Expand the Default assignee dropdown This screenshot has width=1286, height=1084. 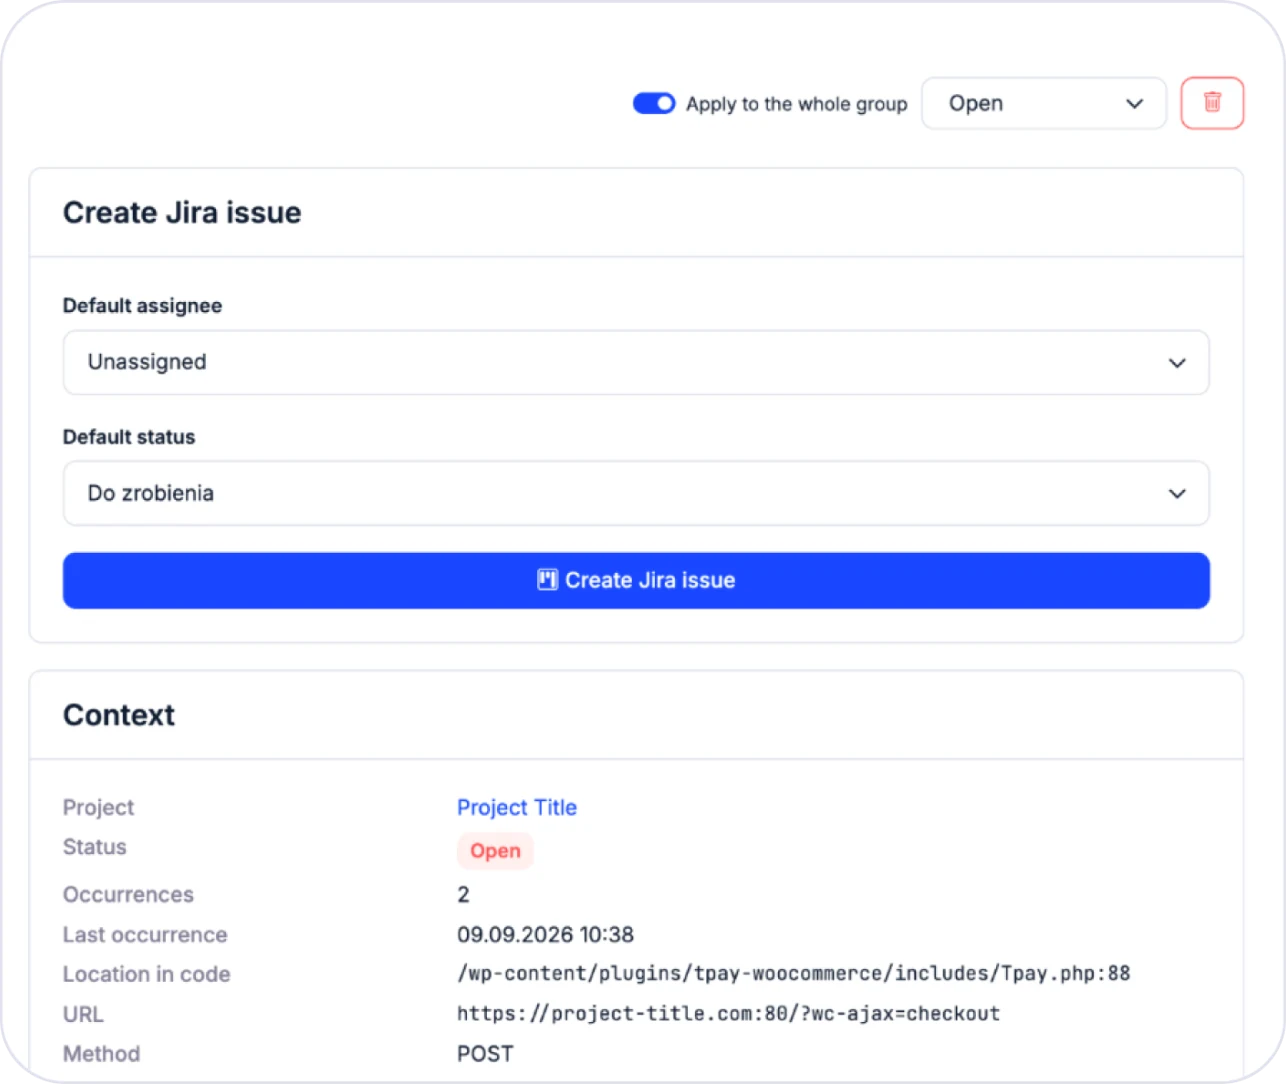pyautogui.click(x=636, y=362)
